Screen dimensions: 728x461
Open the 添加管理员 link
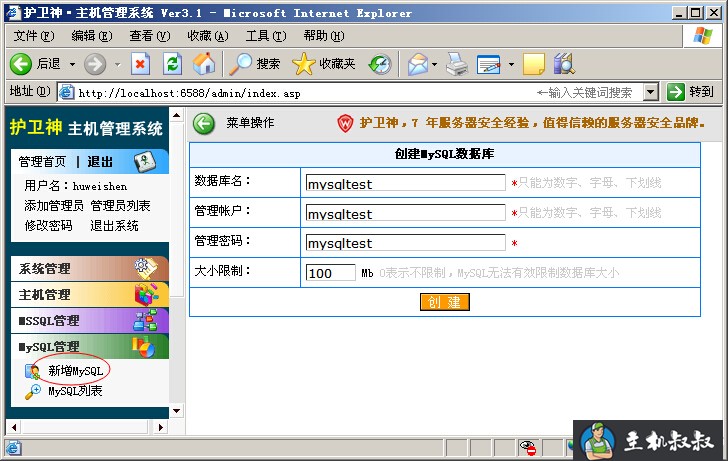(x=54, y=206)
